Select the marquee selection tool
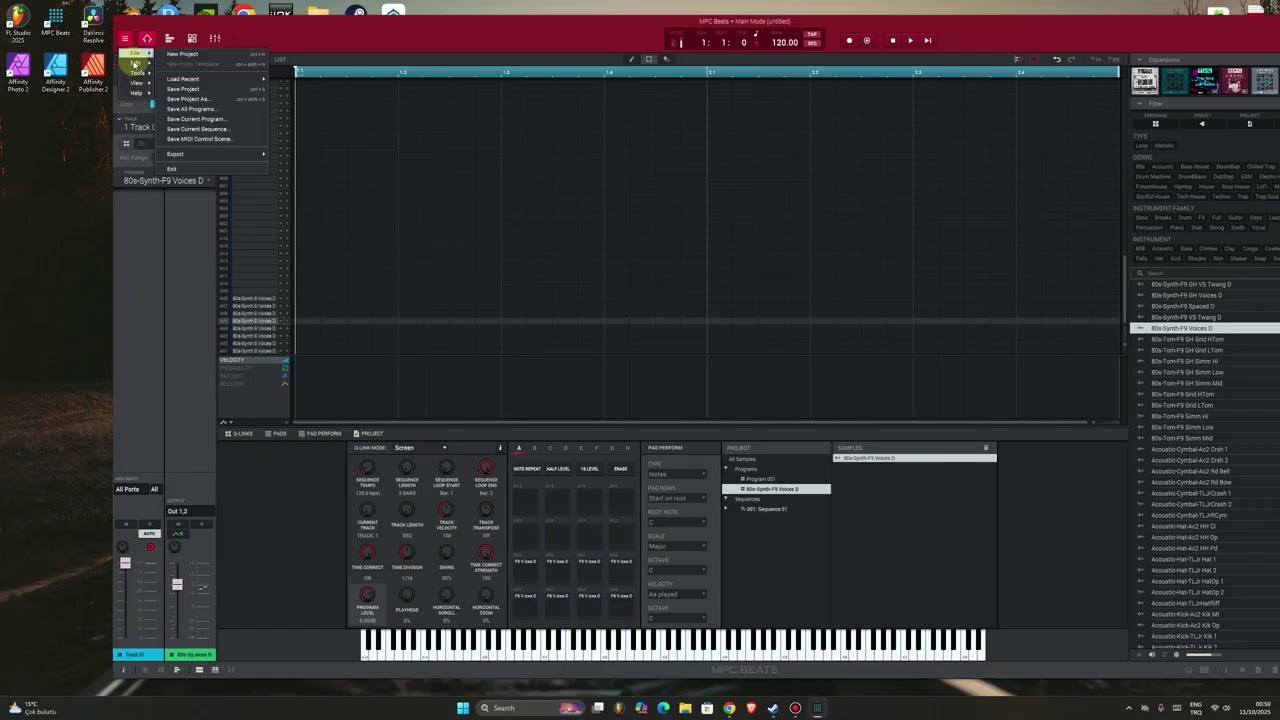This screenshot has height=720, width=1280. (649, 59)
